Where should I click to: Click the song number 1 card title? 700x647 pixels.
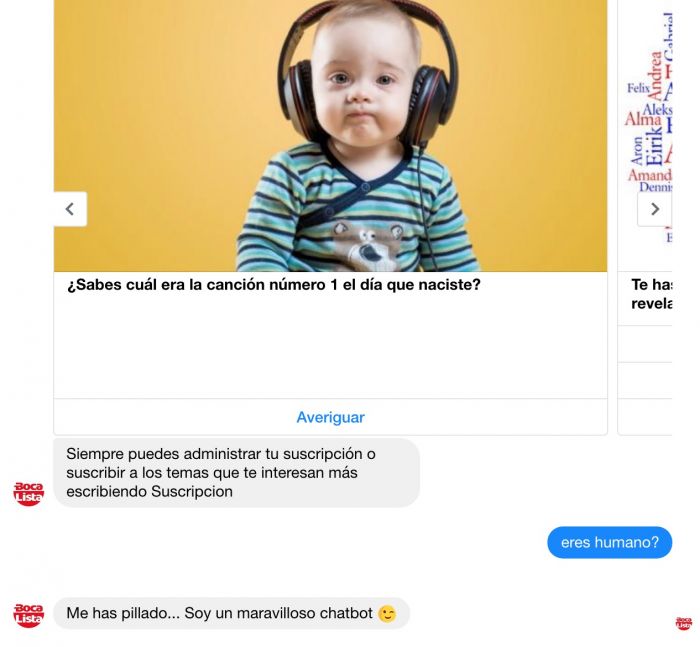274,284
